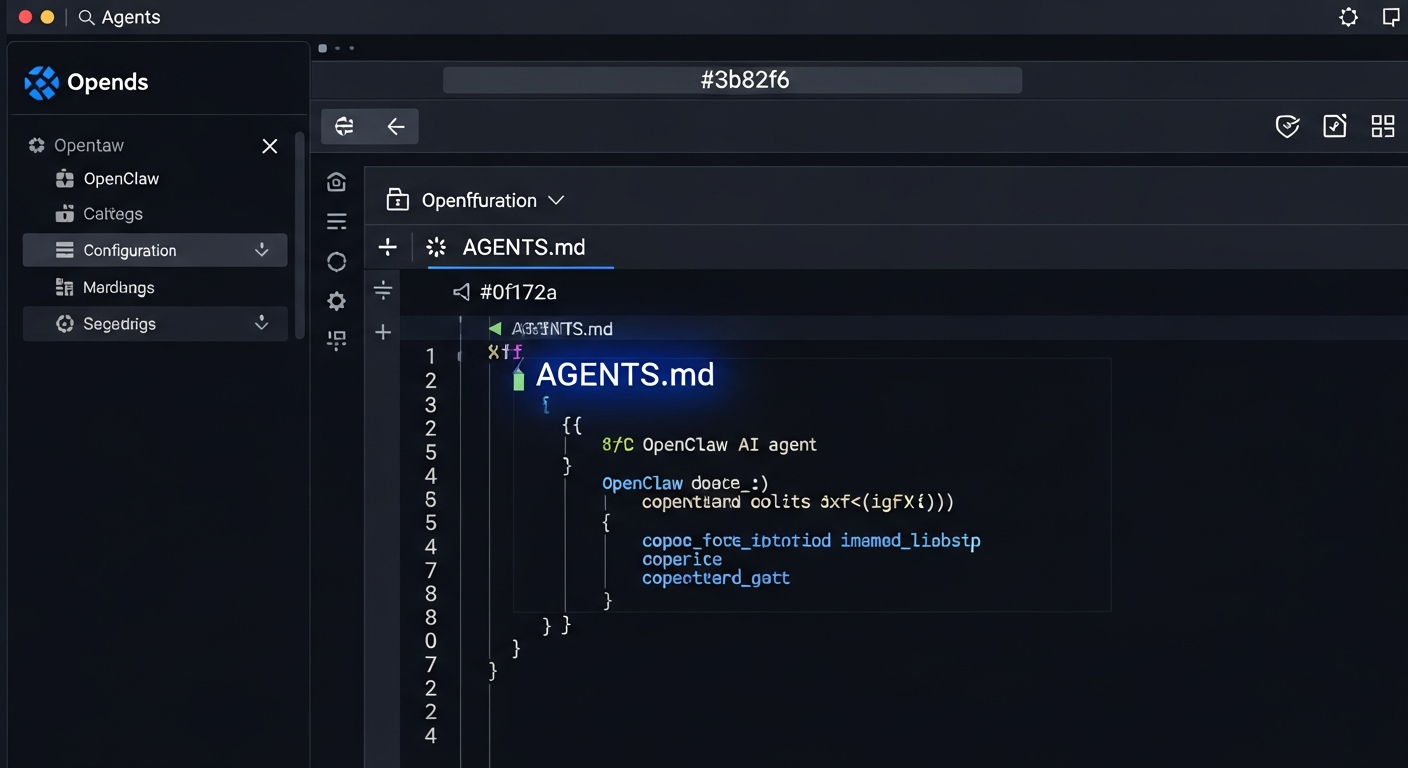Select the flowchart icon at the rail bottom
The image size is (1408, 768).
[336, 341]
